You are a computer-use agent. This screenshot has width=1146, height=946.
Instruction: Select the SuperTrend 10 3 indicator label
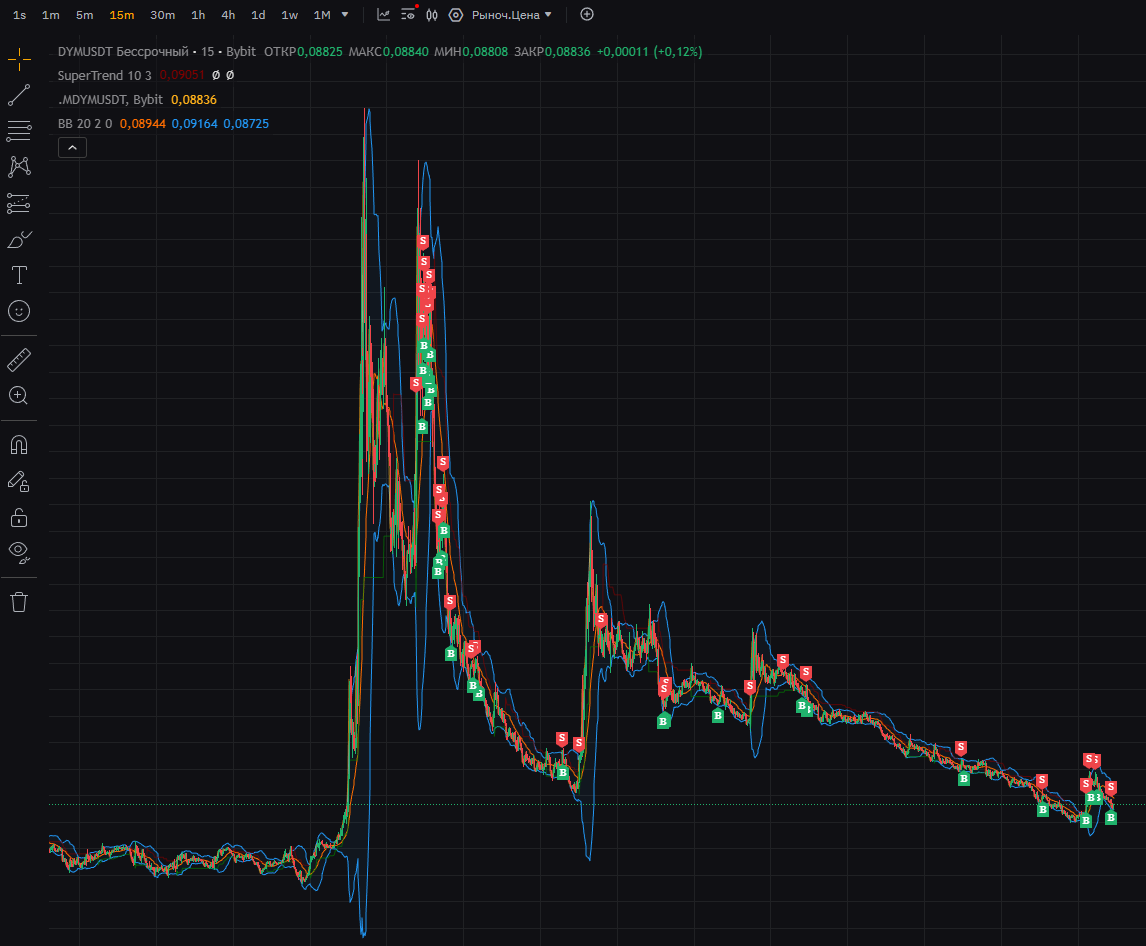pyautogui.click(x=105, y=75)
